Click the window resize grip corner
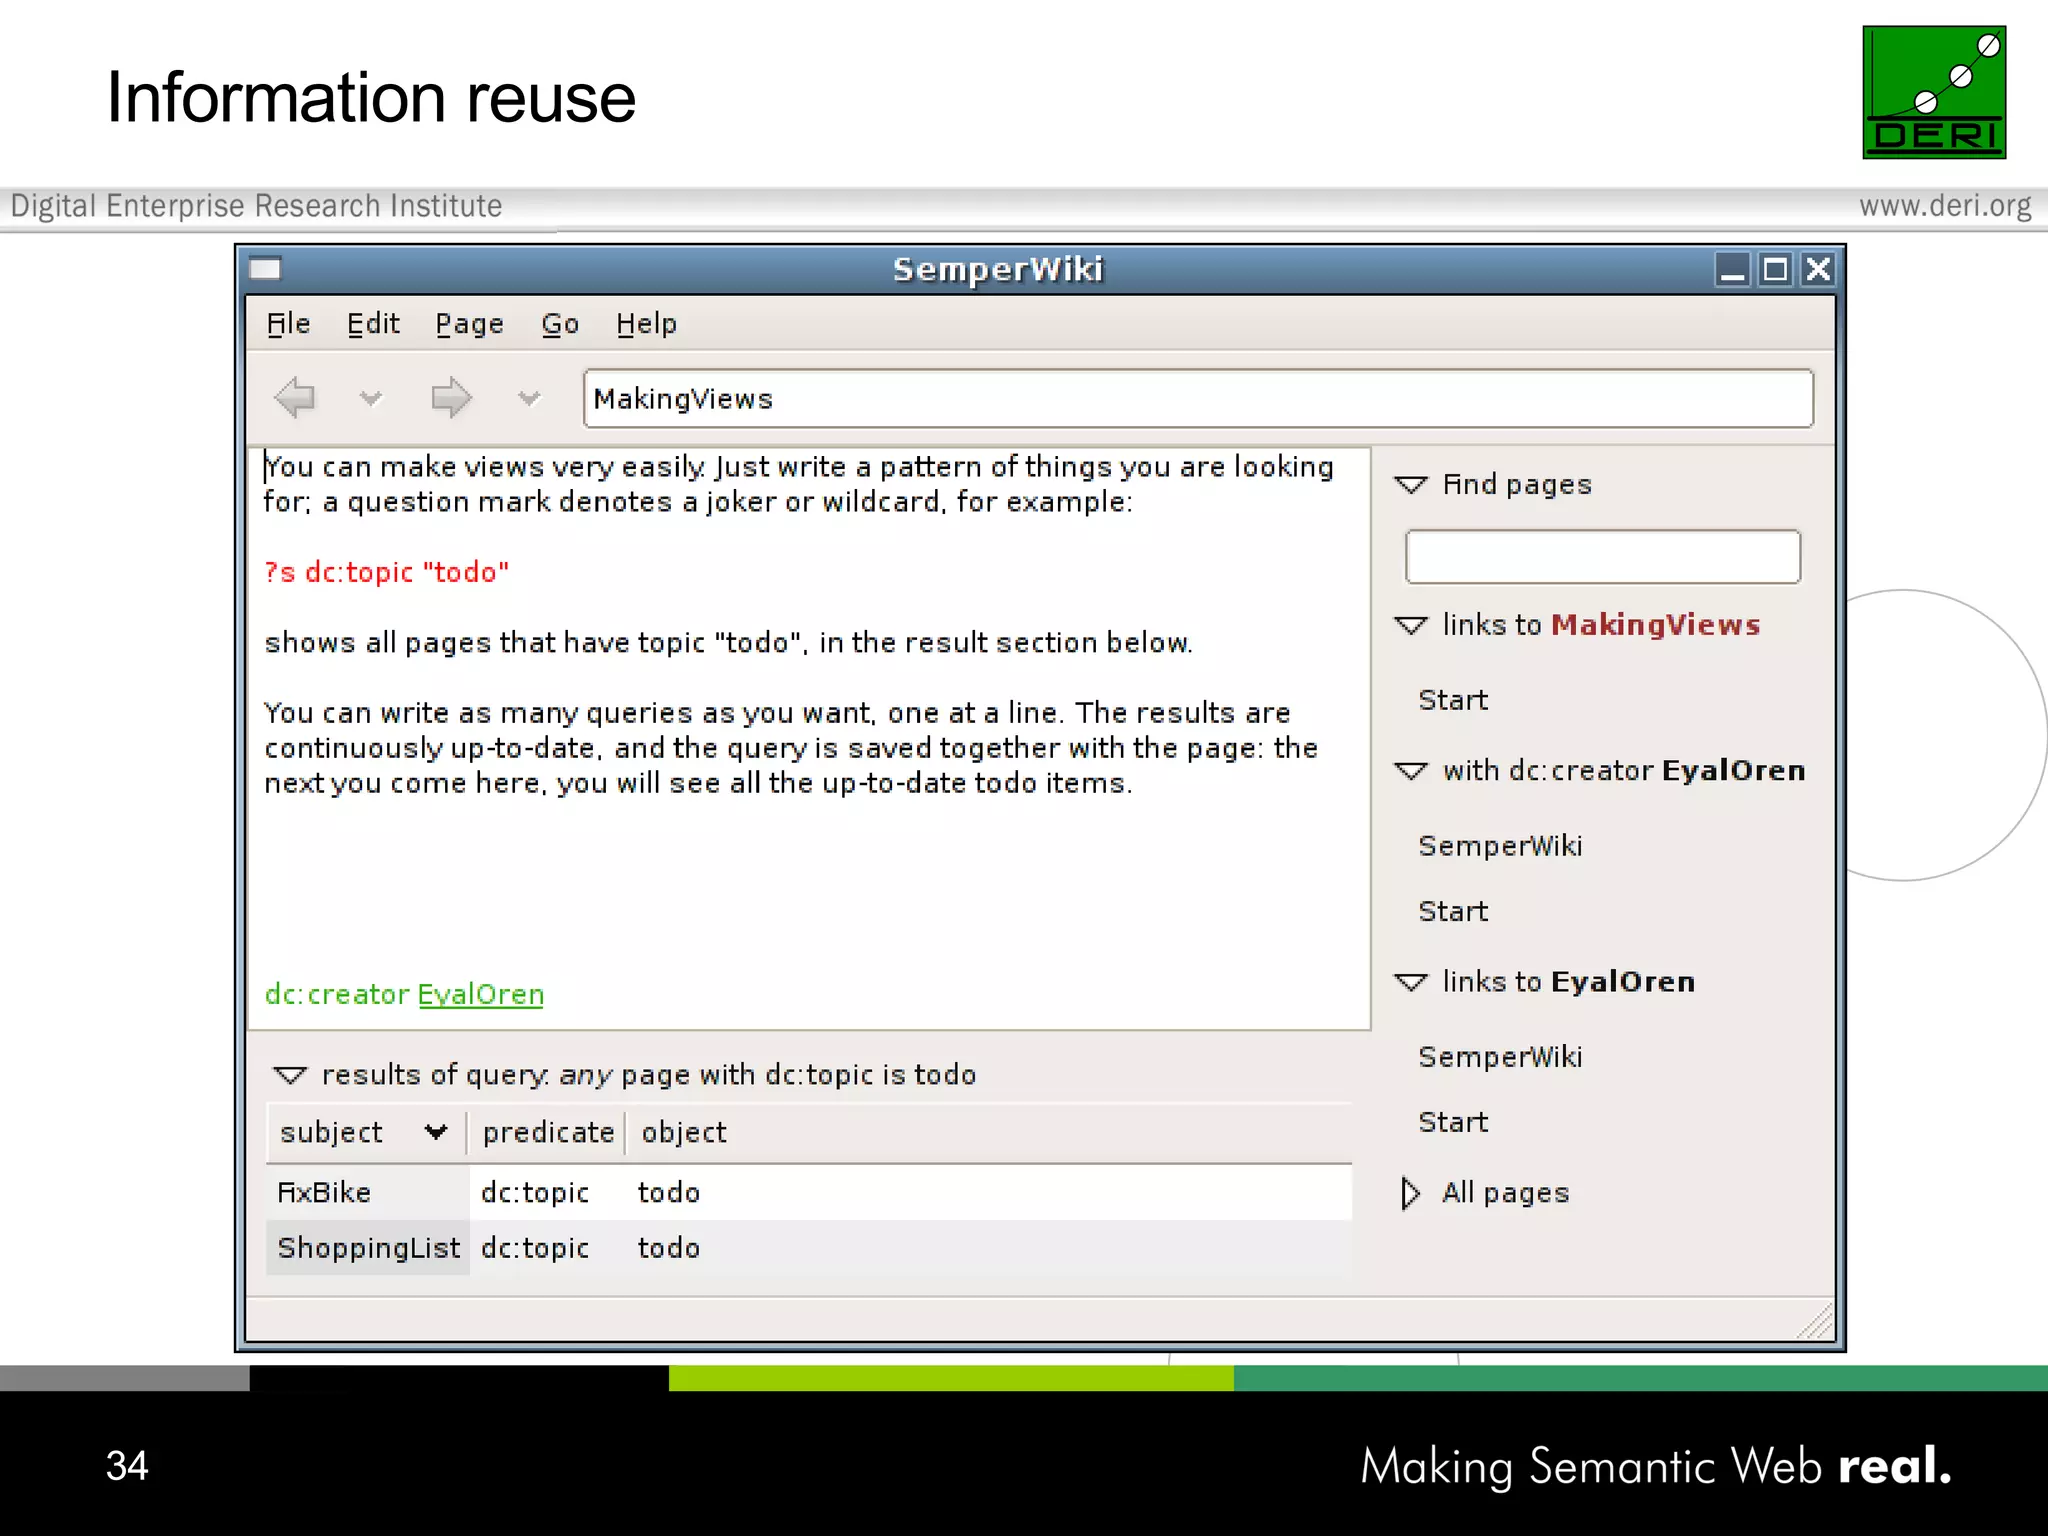Image resolution: width=2048 pixels, height=1536 pixels. pyautogui.click(x=1816, y=1321)
